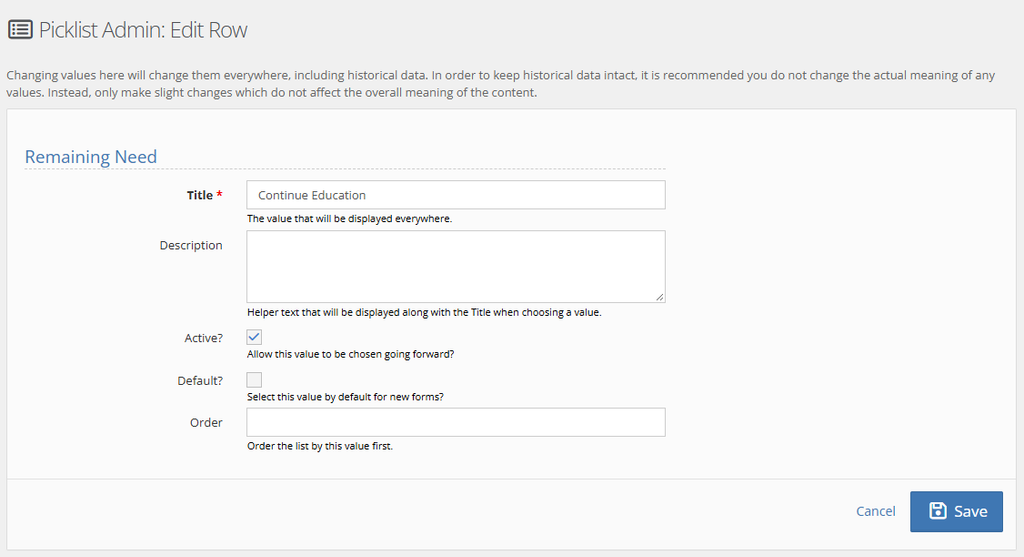This screenshot has width=1024, height=557.
Task: Click the "Description" field label
Action: (x=191, y=245)
